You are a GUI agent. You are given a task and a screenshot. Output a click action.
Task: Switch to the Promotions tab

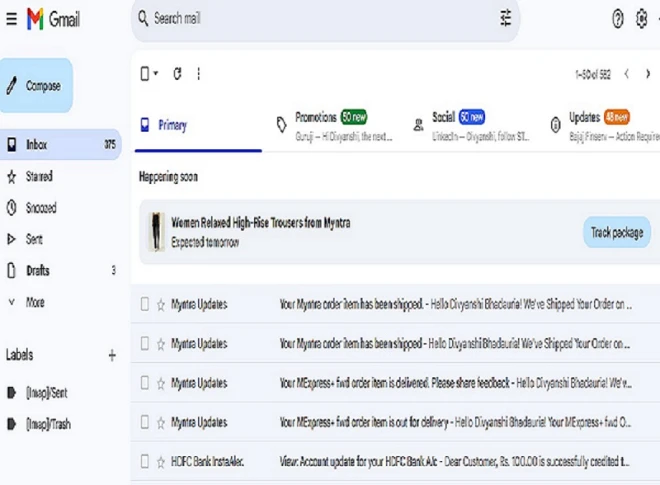tap(335, 125)
